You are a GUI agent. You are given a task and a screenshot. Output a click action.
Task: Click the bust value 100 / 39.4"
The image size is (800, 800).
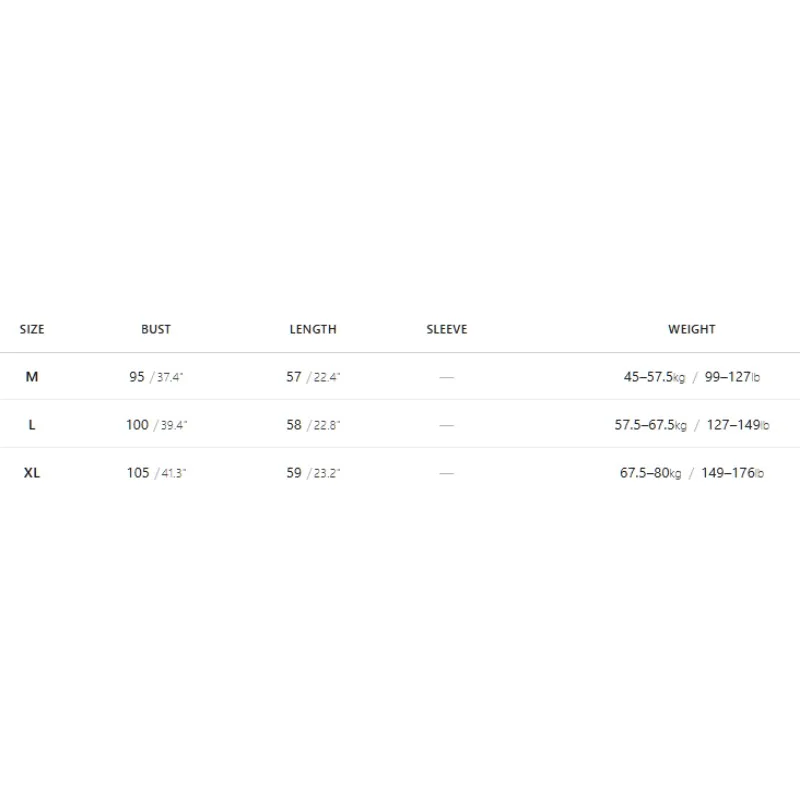tap(157, 425)
